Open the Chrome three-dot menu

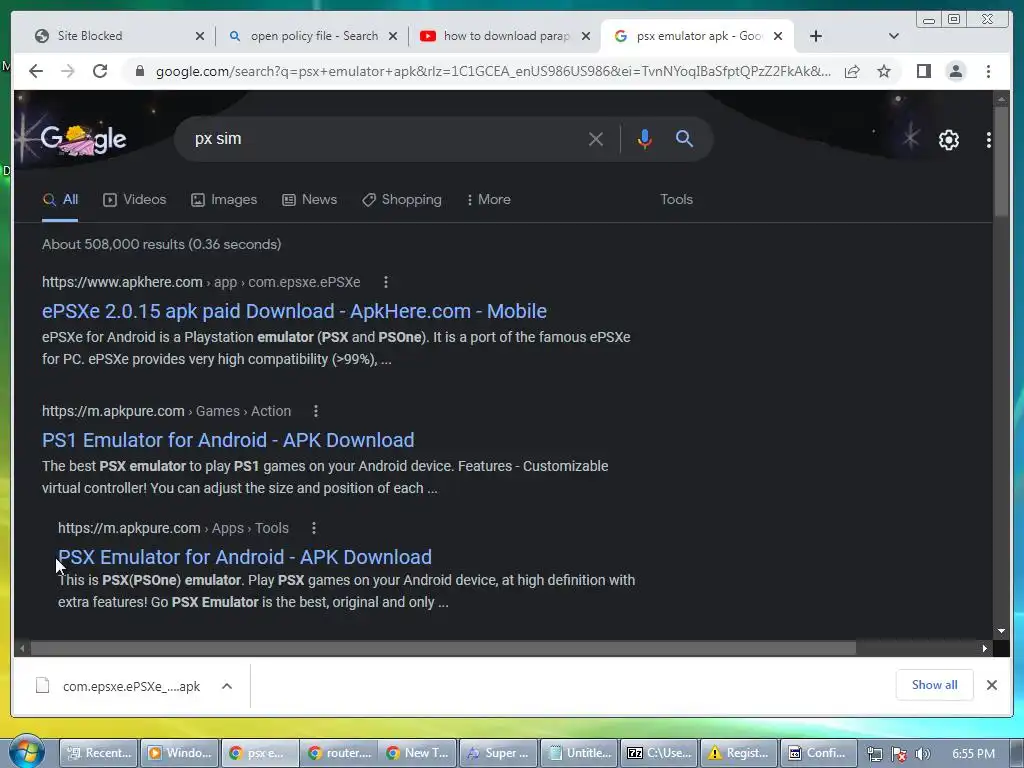coord(988,71)
